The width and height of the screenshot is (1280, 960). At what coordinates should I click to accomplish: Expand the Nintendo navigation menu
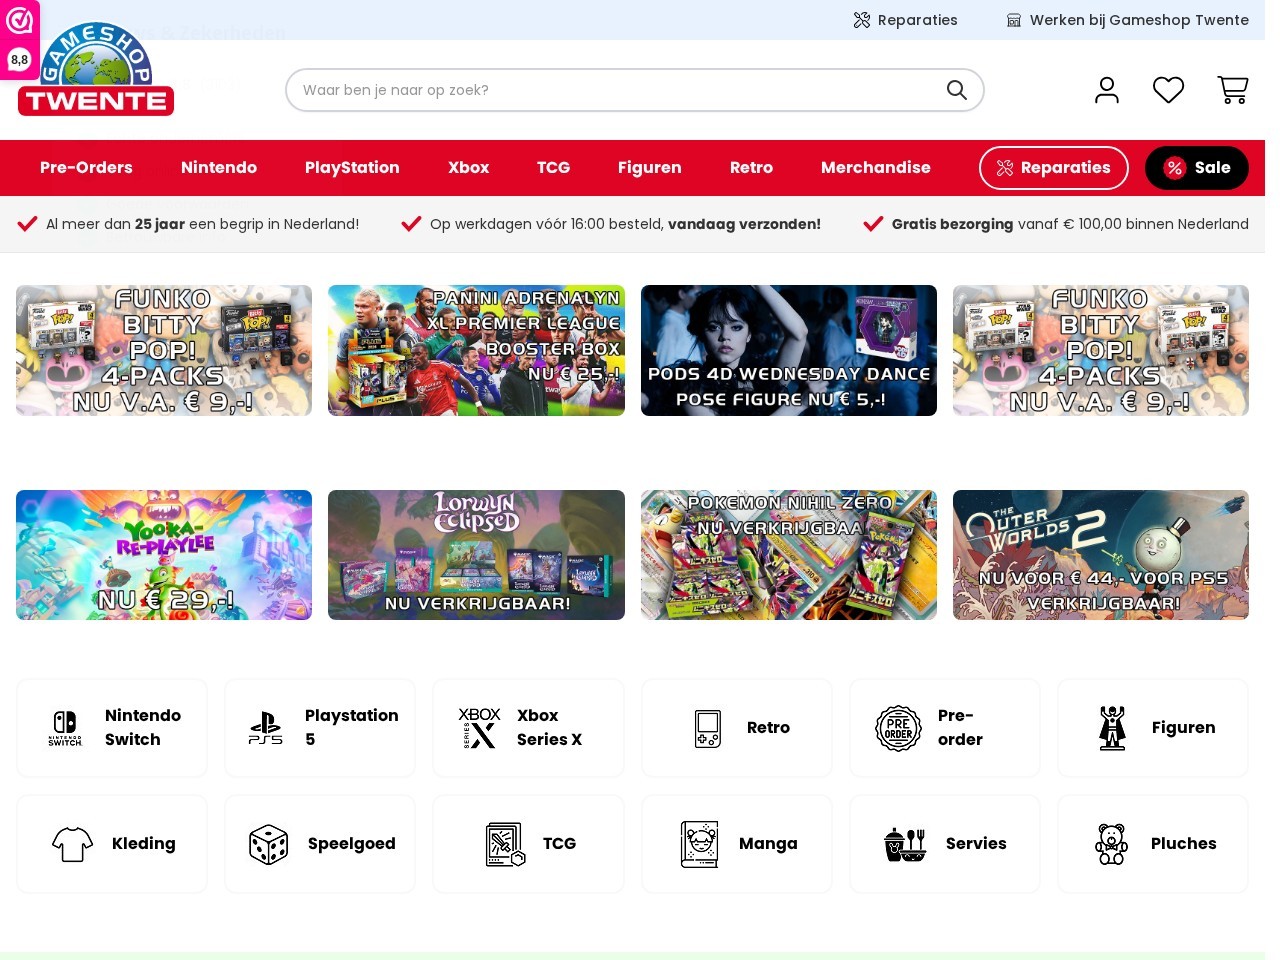pyautogui.click(x=219, y=168)
